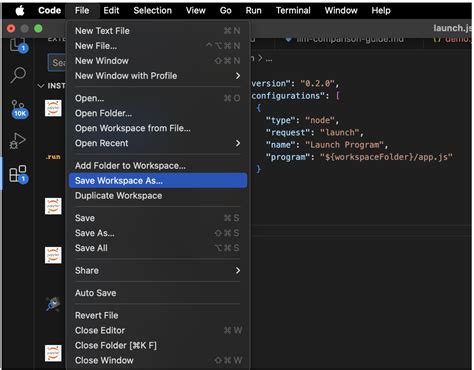Expand New Window with Profile submenu
474x370 pixels.
point(157,76)
